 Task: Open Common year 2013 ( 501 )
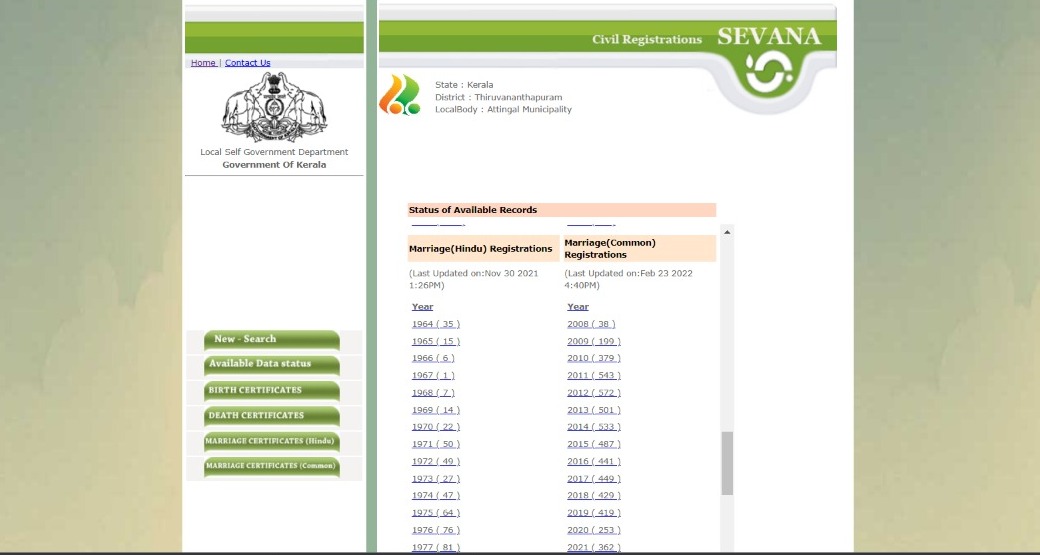594,410
